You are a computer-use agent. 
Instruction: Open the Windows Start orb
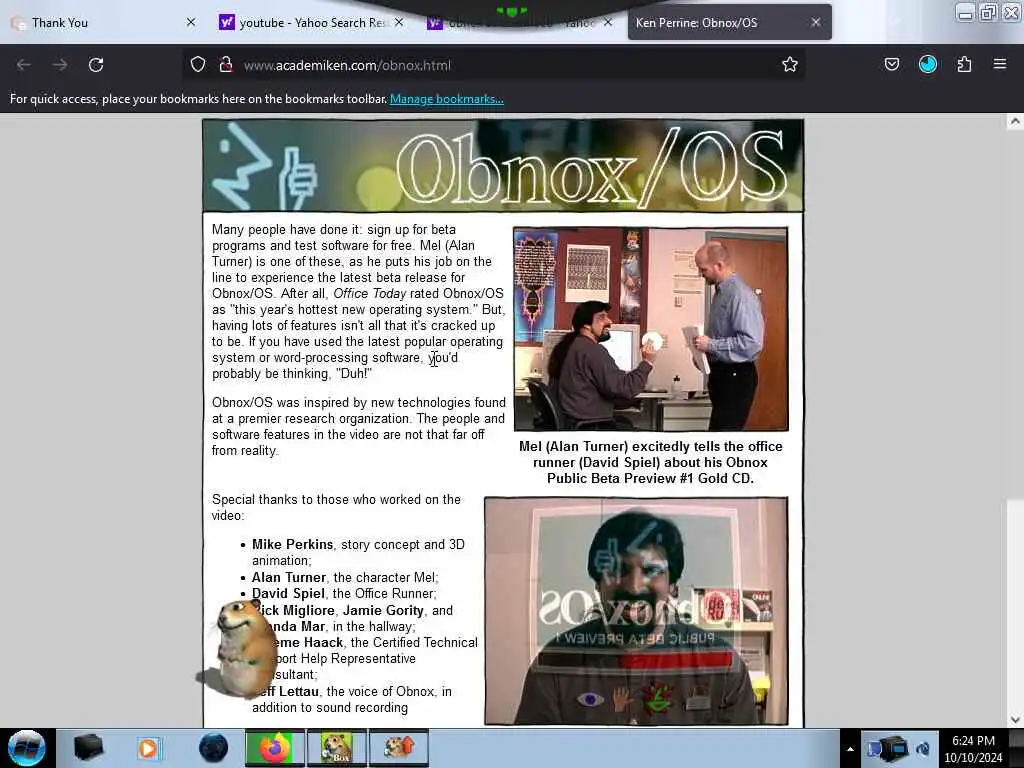pyautogui.click(x=27, y=748)
